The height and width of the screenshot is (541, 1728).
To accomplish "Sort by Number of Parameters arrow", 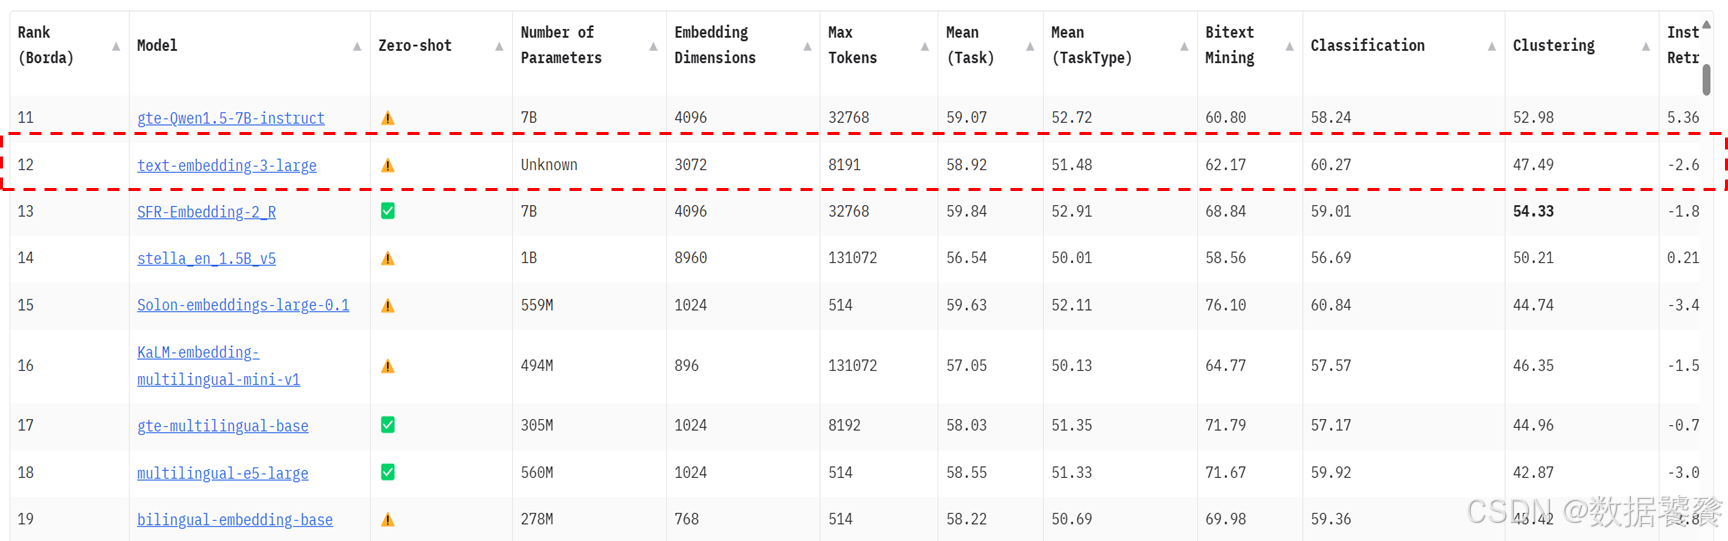I will [x=653, y=46].
